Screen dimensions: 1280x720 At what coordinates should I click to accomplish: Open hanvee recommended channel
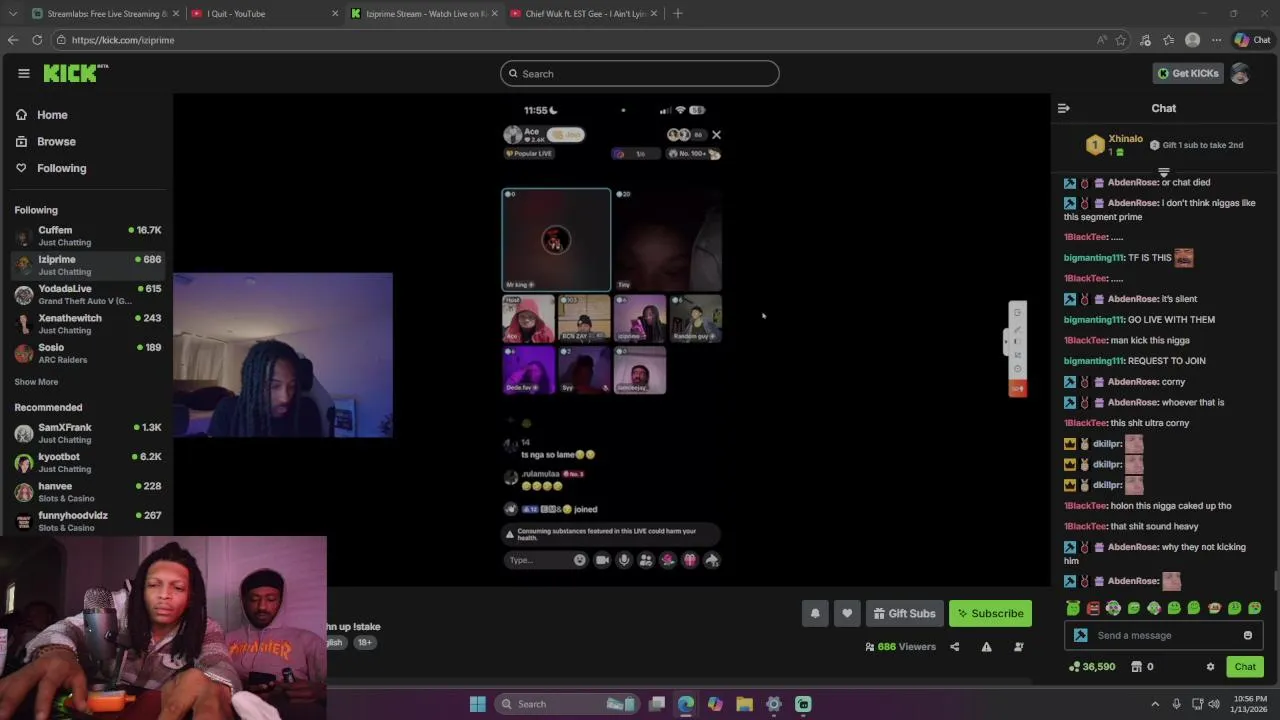[87, 492]
